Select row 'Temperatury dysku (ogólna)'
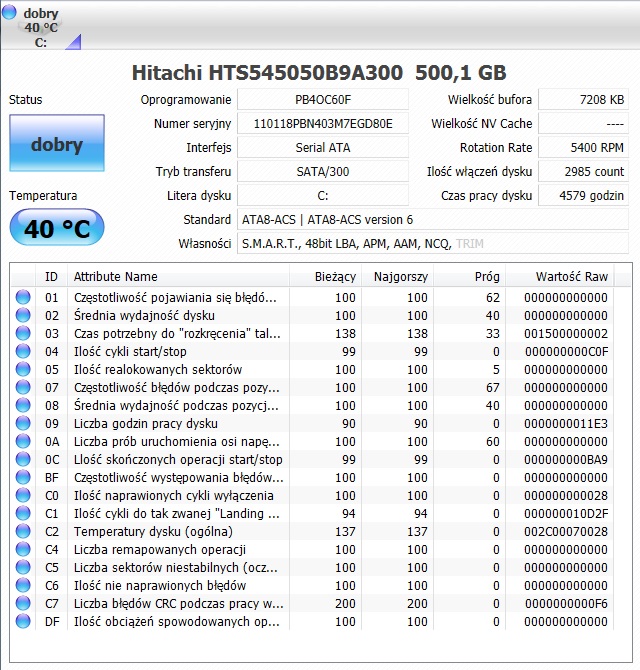640x670 pixels. click(312, 531)
